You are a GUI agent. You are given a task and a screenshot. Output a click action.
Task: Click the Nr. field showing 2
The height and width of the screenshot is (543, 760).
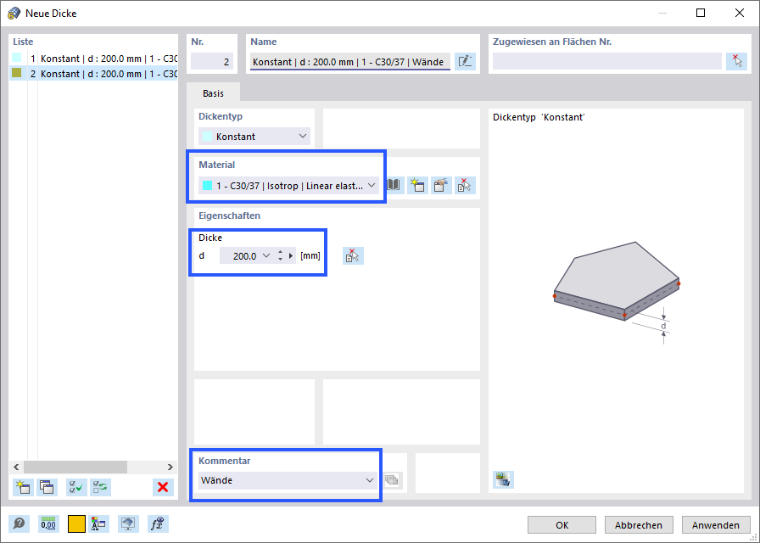pos(212,62)
